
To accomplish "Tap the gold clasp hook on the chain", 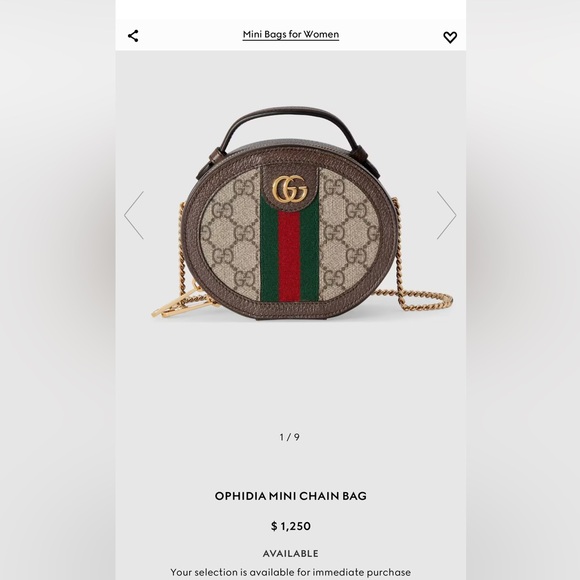I will coord(178,304).
